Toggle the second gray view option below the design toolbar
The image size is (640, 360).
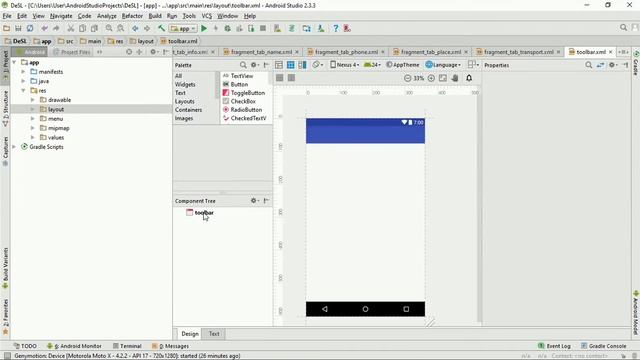point(291,78)
